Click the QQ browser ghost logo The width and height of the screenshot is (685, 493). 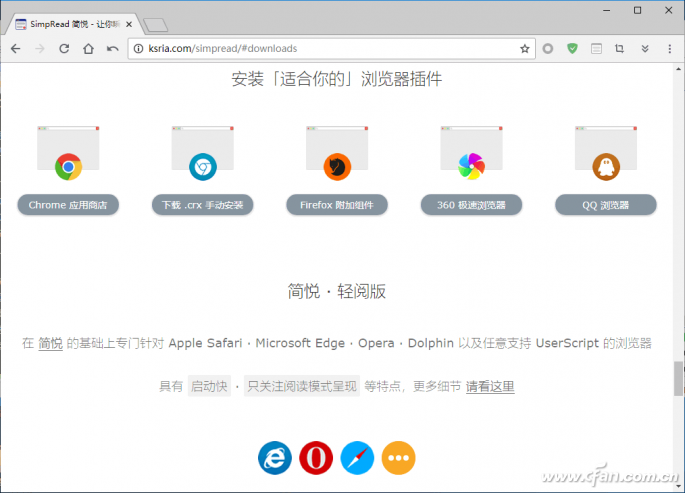pyautogui.click(x=606, y=166)
